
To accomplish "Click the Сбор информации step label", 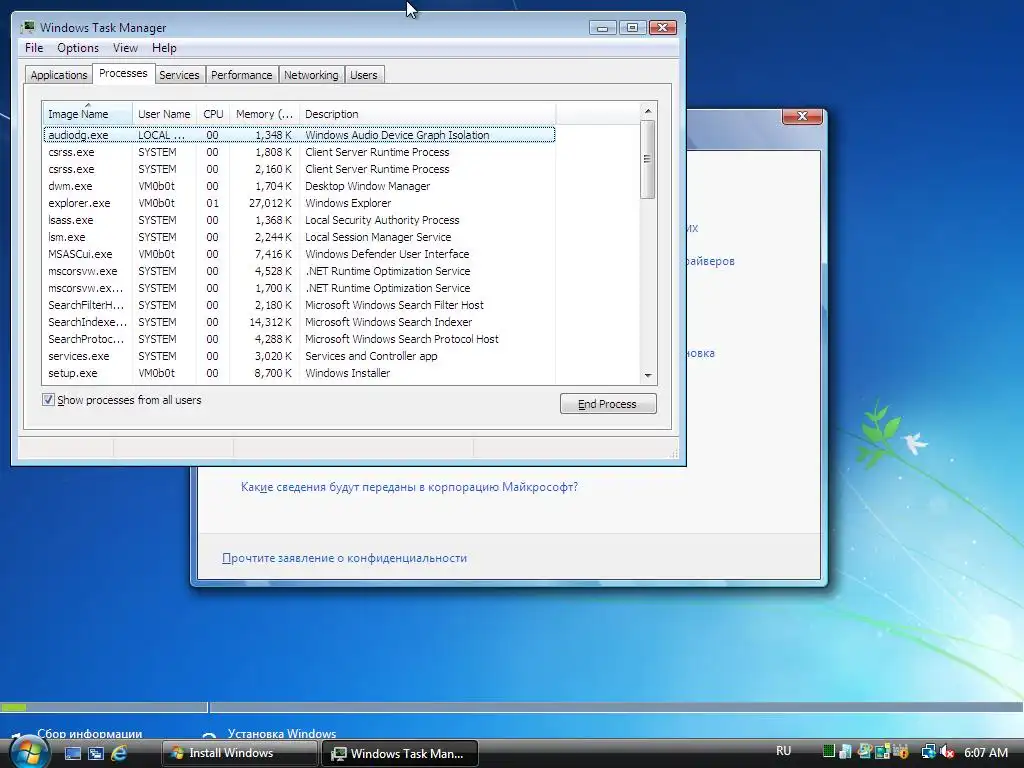I will 89,733.
